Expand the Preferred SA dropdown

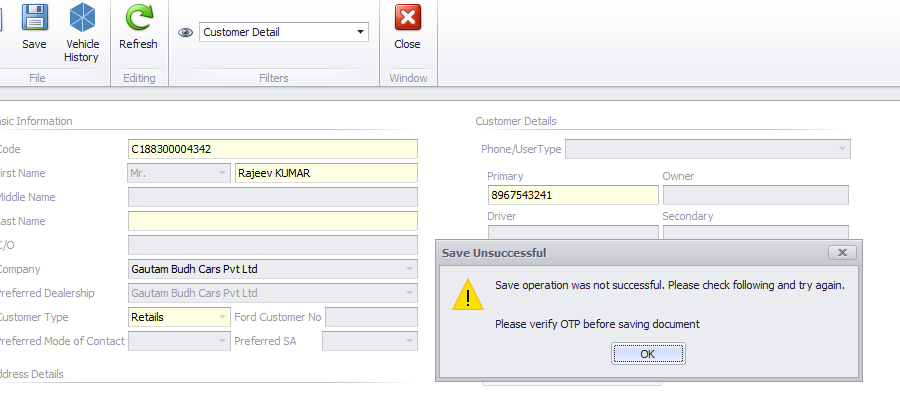point(409,341)
